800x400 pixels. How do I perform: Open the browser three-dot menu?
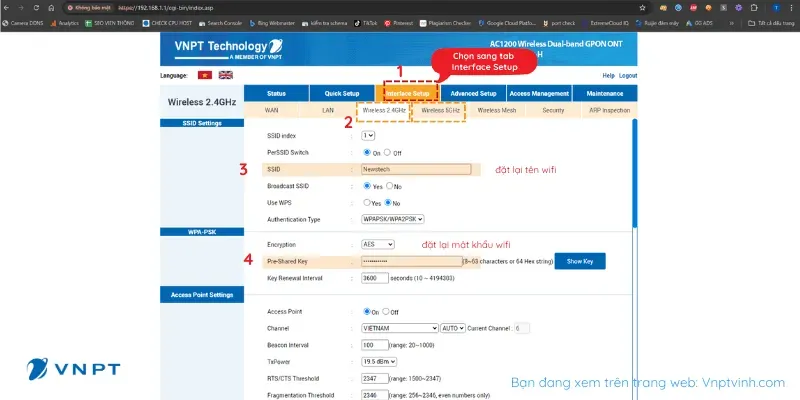point(791,8)
